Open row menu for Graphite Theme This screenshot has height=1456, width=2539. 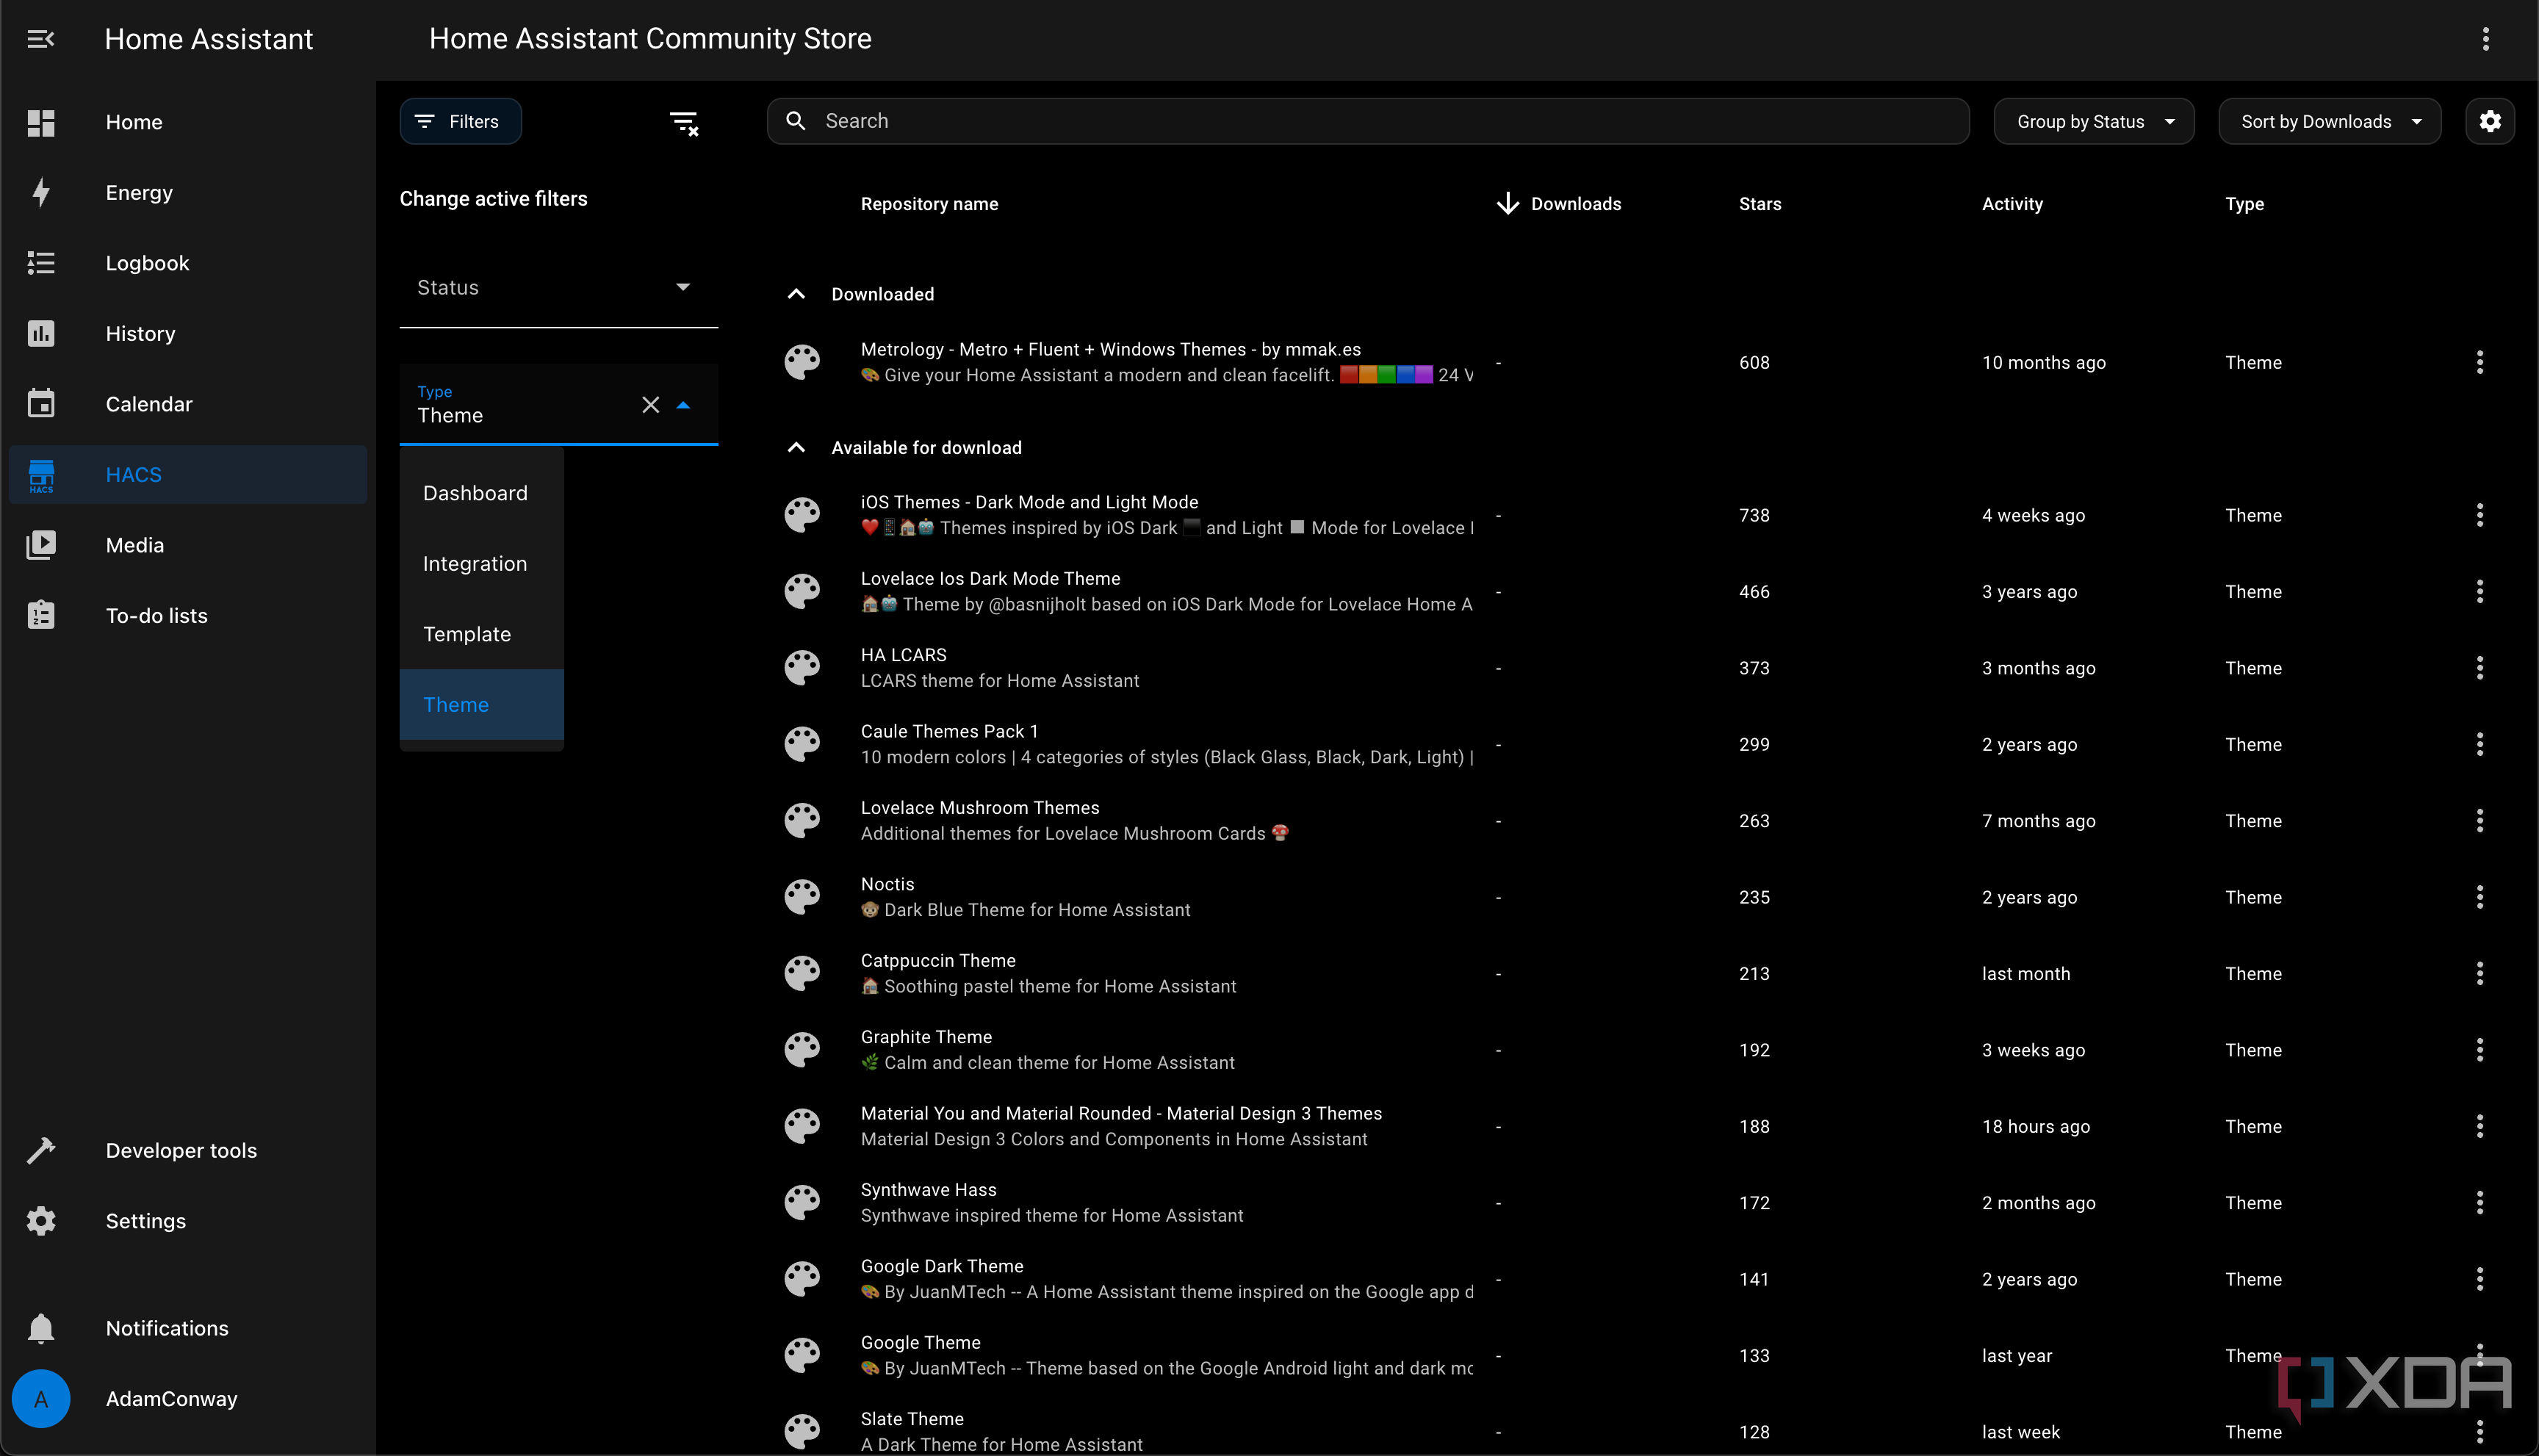tap(2480, 1050)
